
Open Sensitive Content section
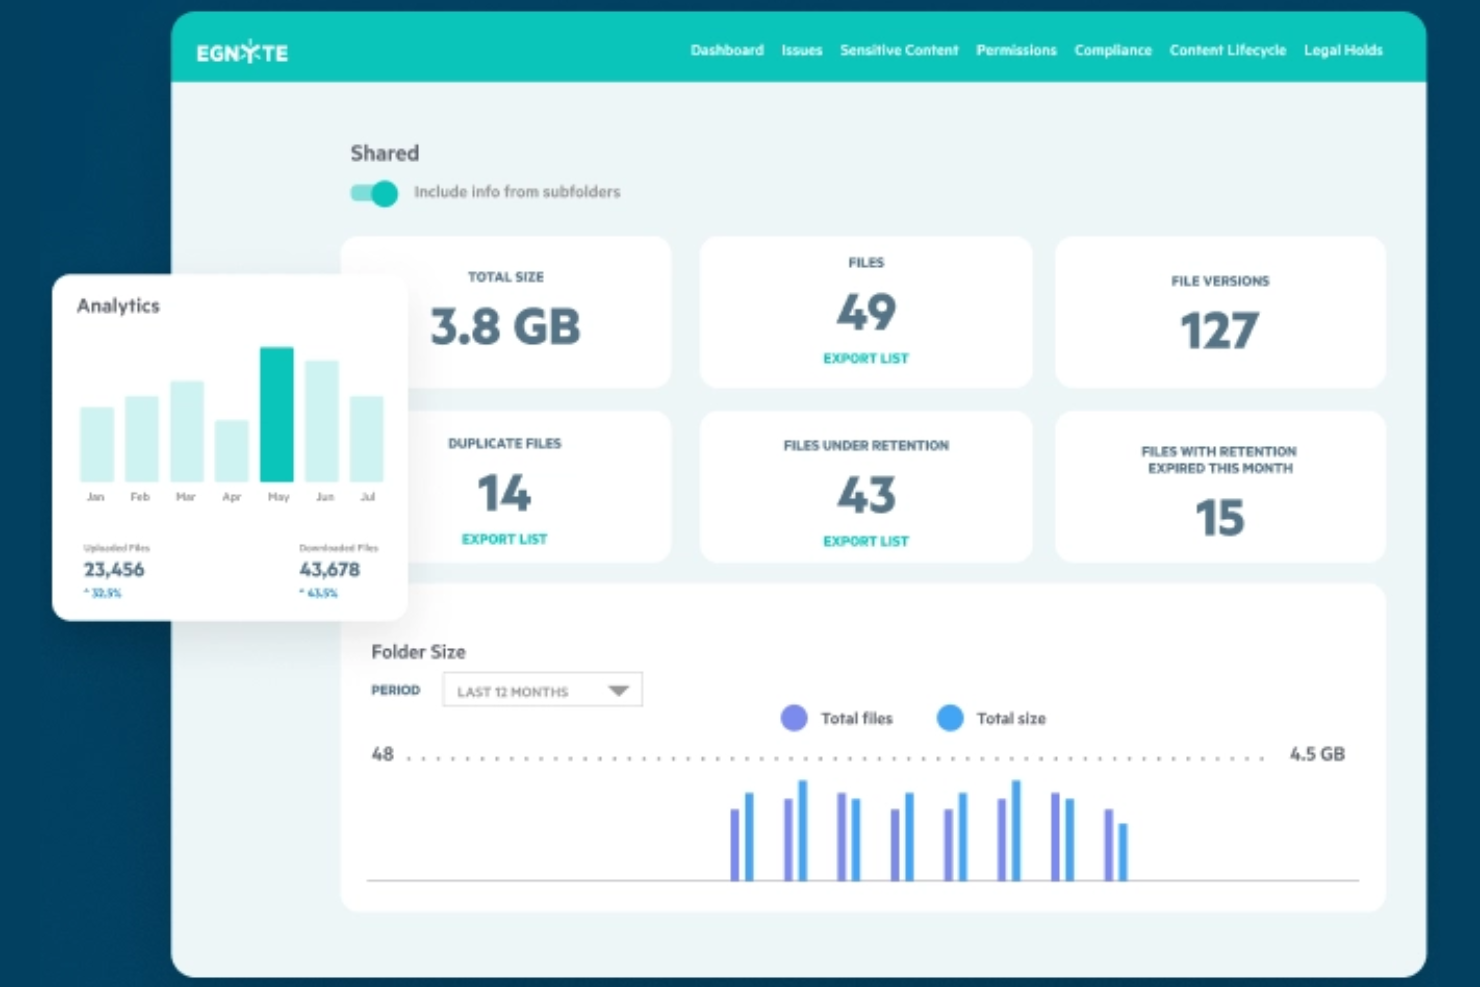tap(899, 50)
